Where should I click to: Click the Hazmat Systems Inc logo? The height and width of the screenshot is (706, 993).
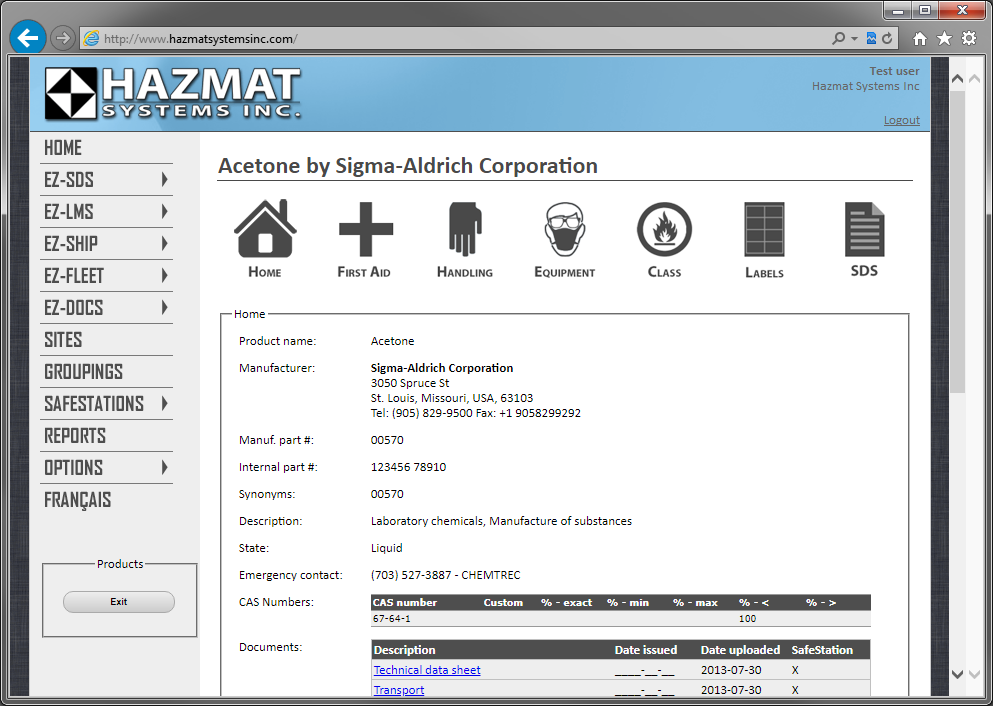tap(173, 94)
